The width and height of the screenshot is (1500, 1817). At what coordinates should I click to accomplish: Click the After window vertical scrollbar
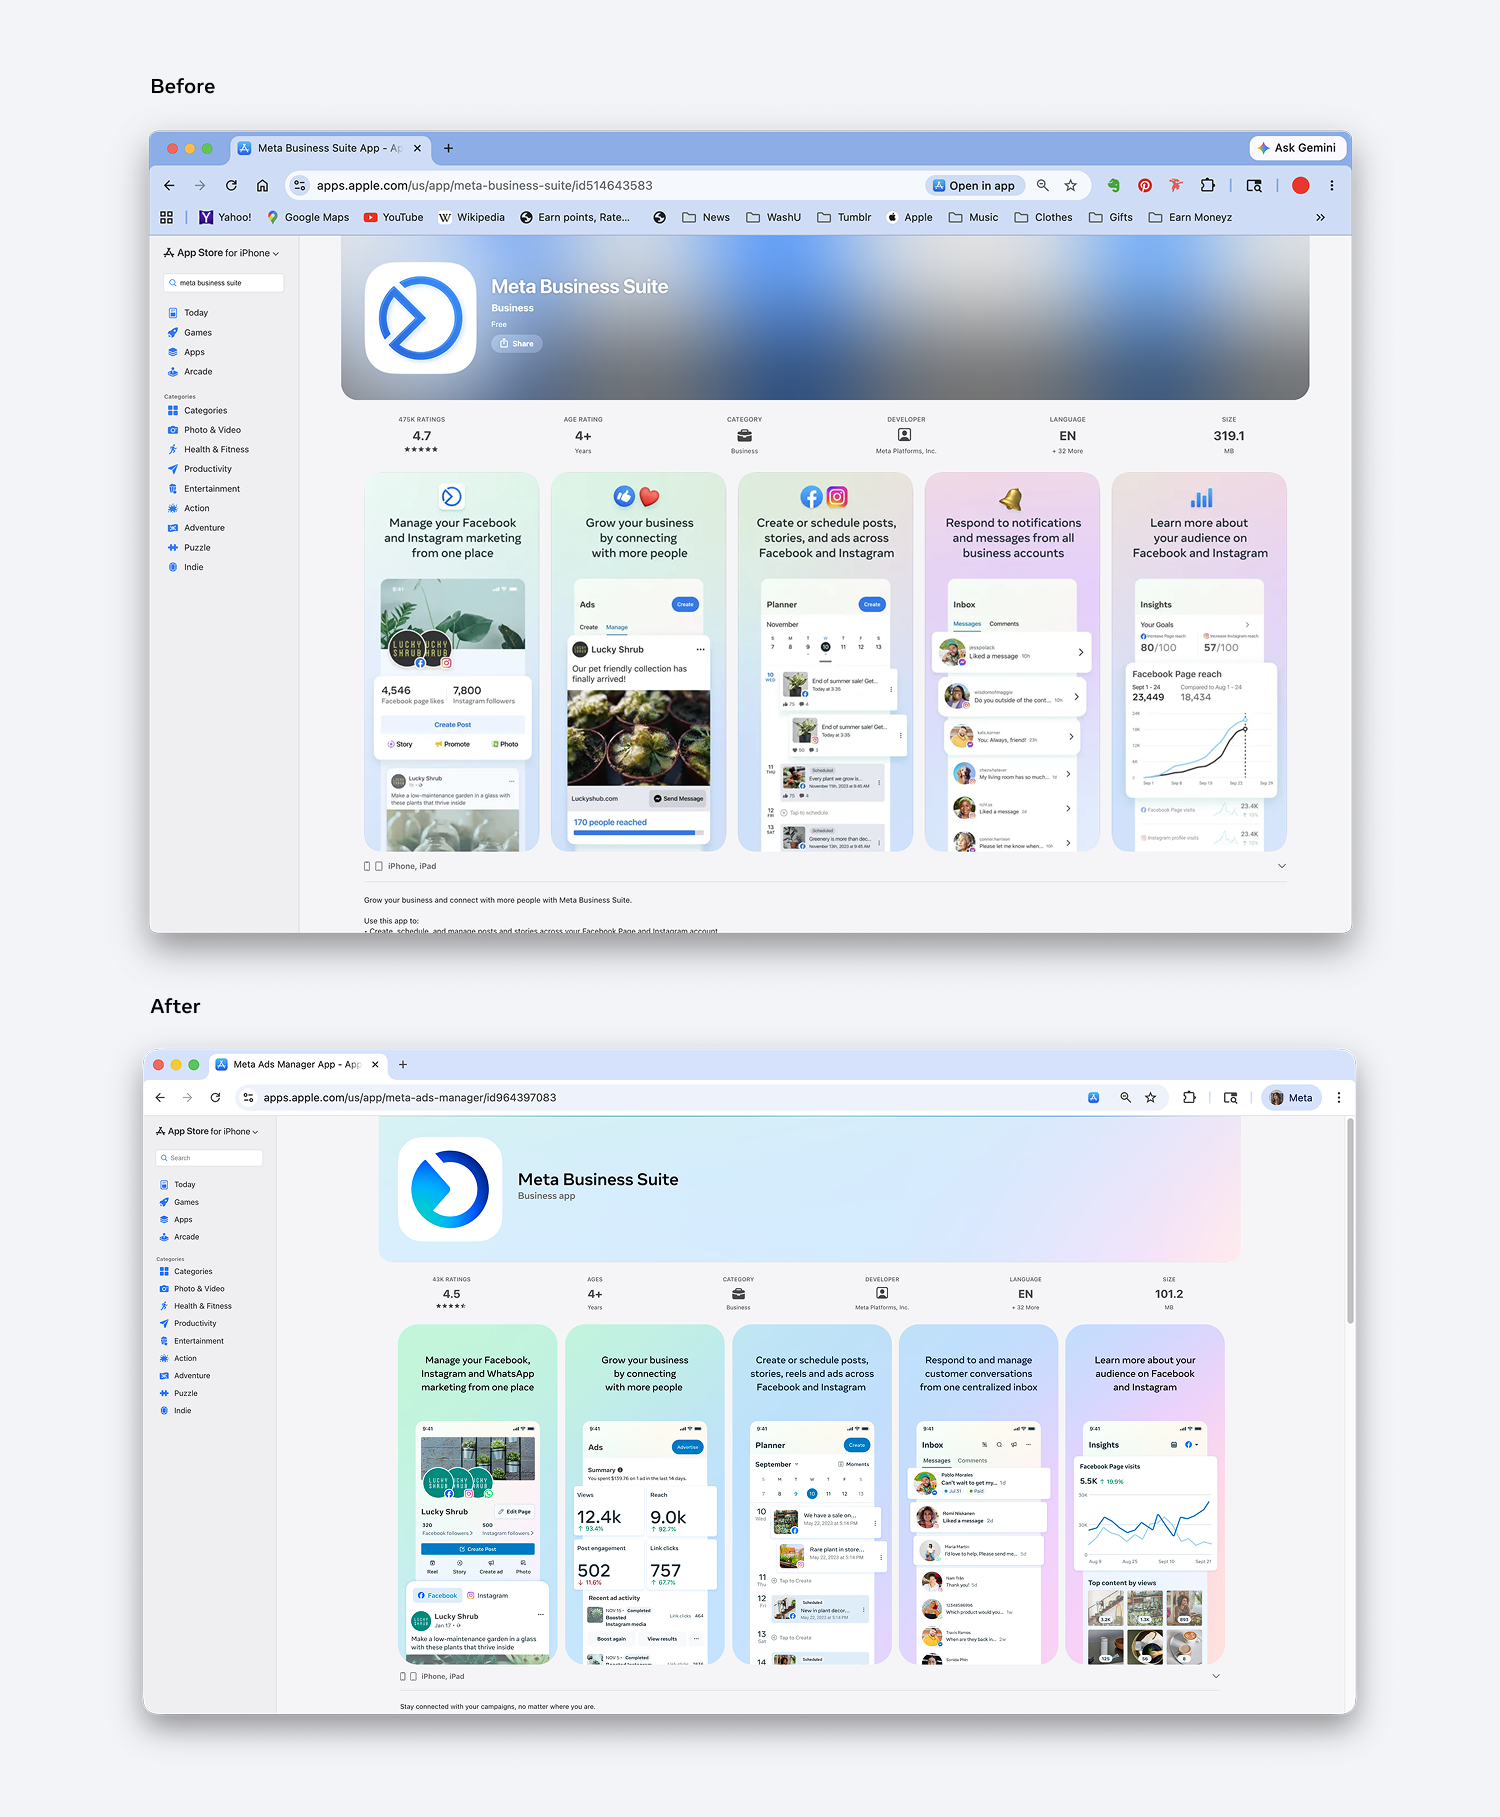1351,1220
